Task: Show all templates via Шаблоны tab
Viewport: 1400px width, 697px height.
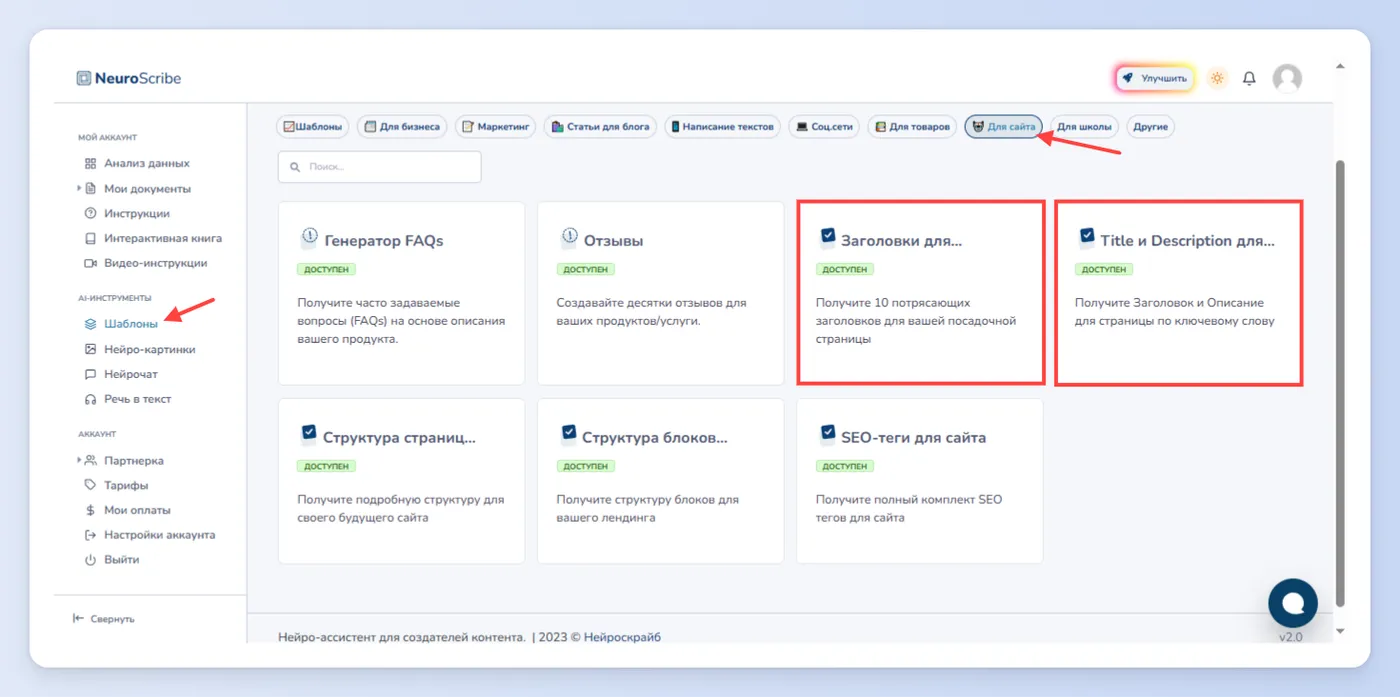Action: [x=313, y=127]
